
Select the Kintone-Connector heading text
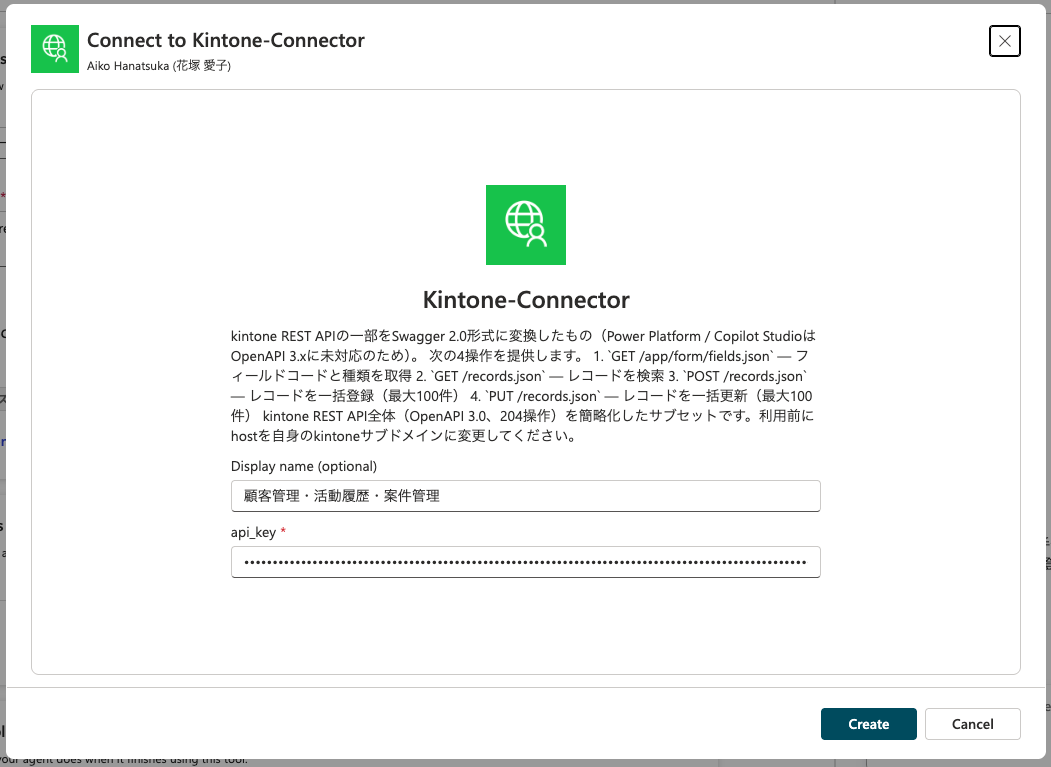(526, 300)
